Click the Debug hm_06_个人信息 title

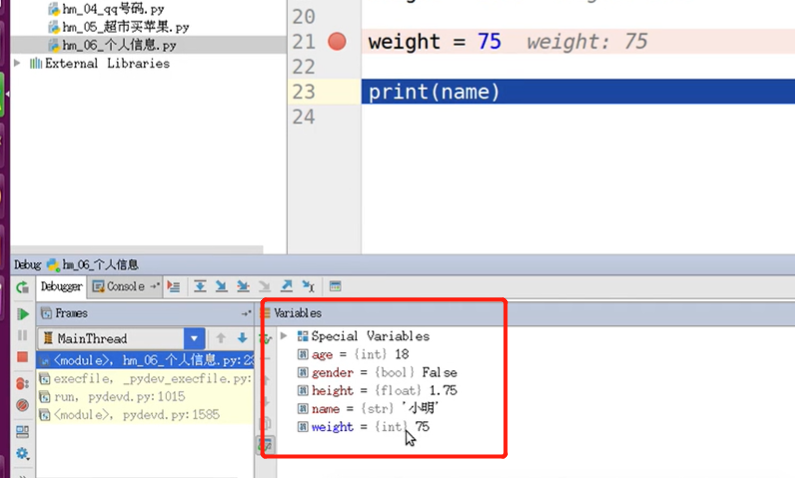[76, 265]
